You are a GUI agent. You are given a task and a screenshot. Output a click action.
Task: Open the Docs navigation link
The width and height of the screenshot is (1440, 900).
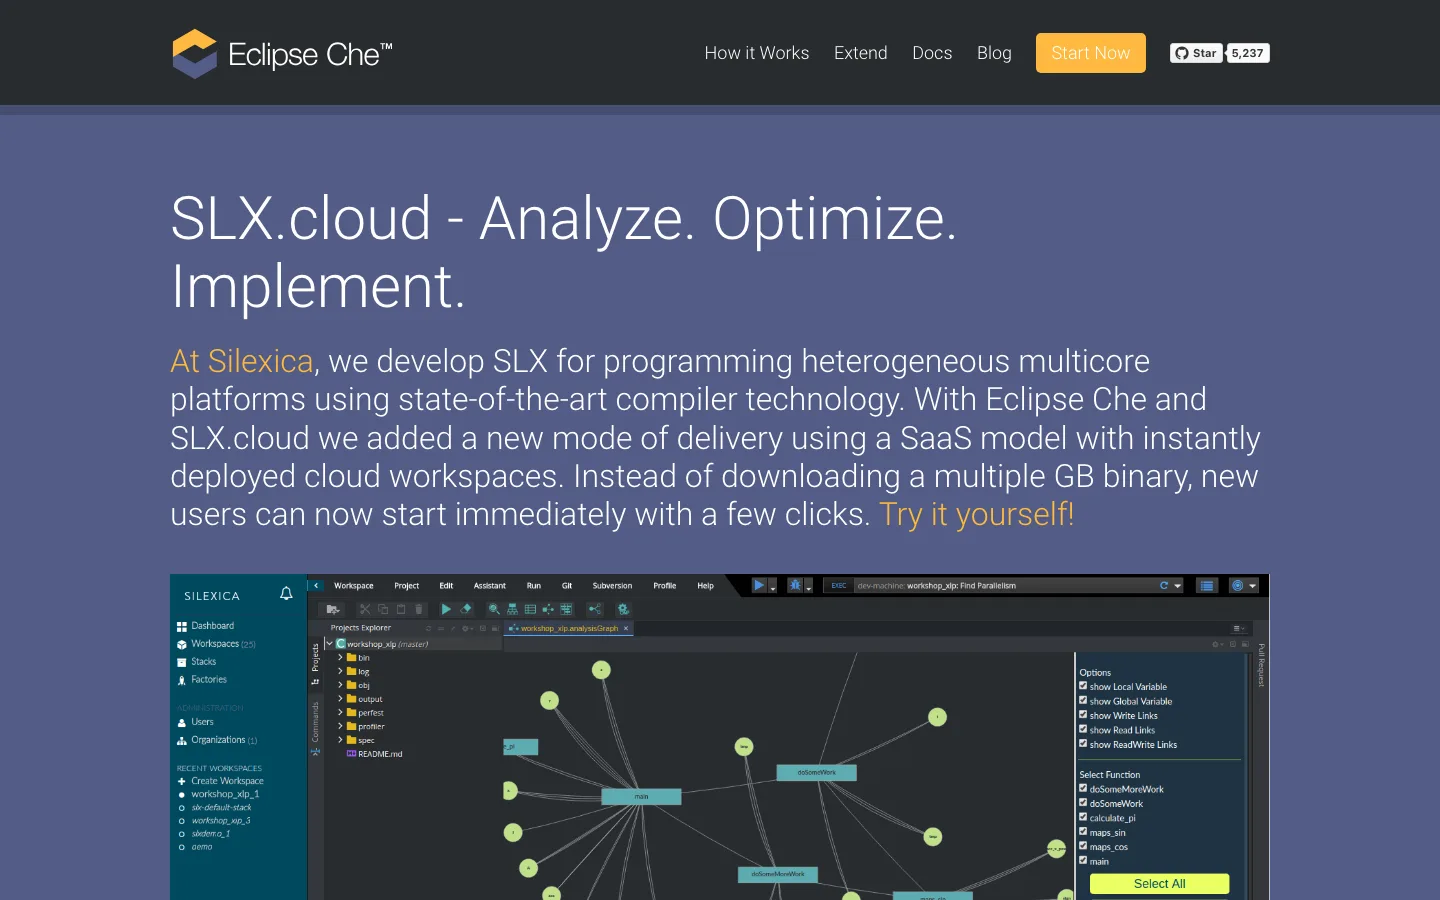pos(932,53)
